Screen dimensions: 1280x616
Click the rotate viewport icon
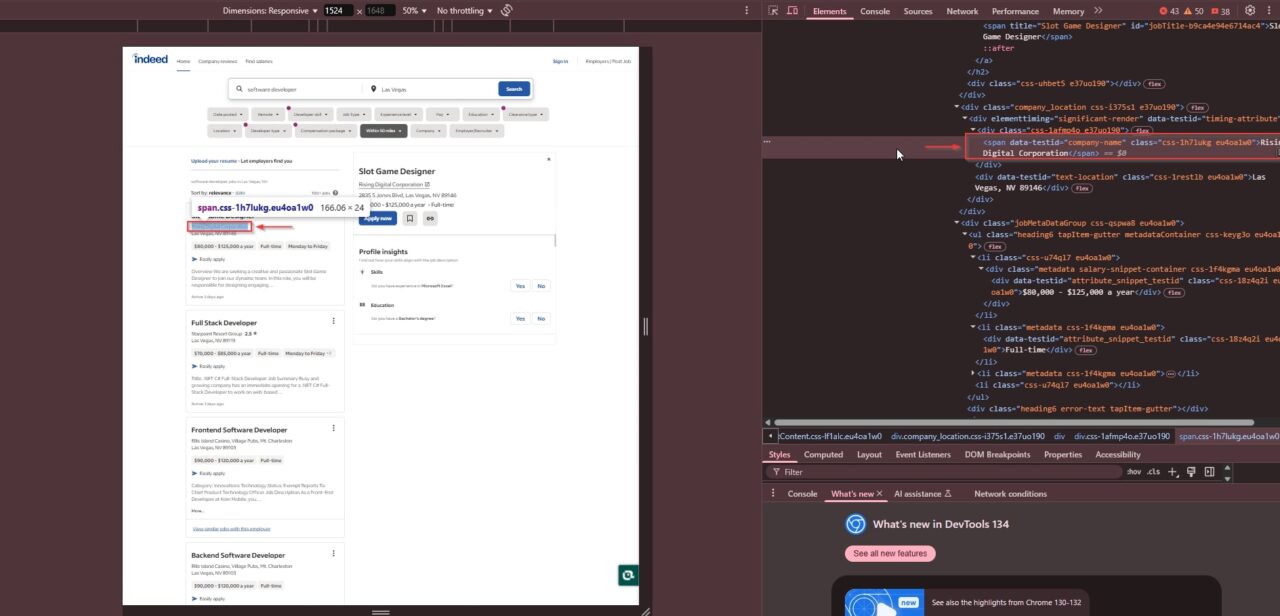pos(507,10)
